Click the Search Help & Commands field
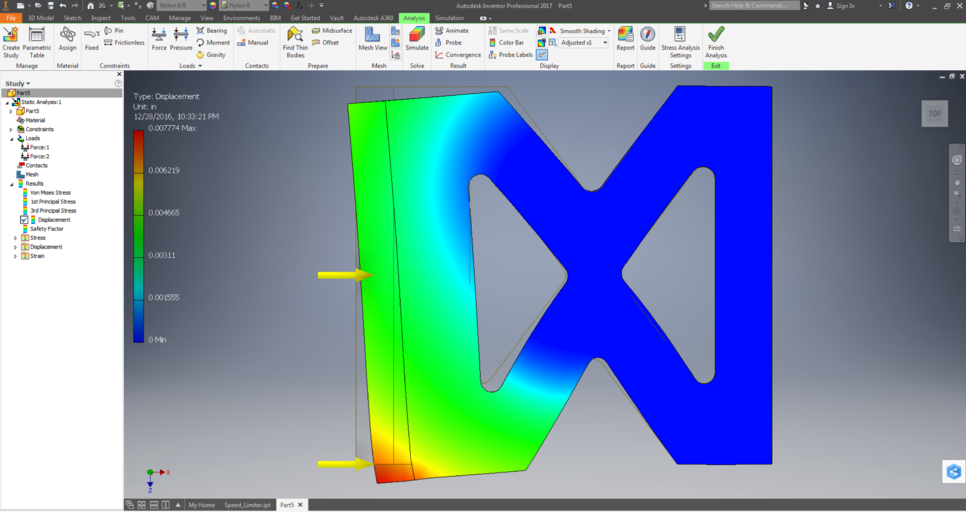The height and width of the screenshot is (512, 966). pyautogui.click(x=759, y=6)
